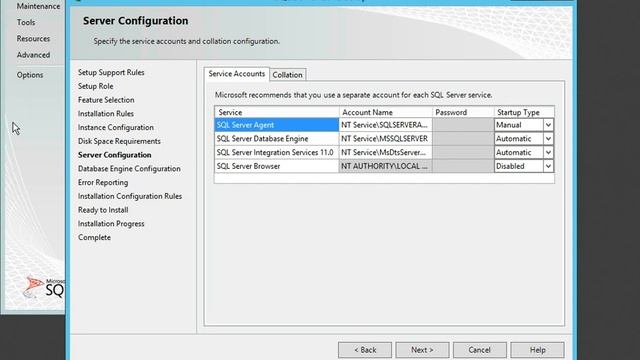Open Advanced in the Installation Center window
The image size is (640, 360).
pos(33,55)
